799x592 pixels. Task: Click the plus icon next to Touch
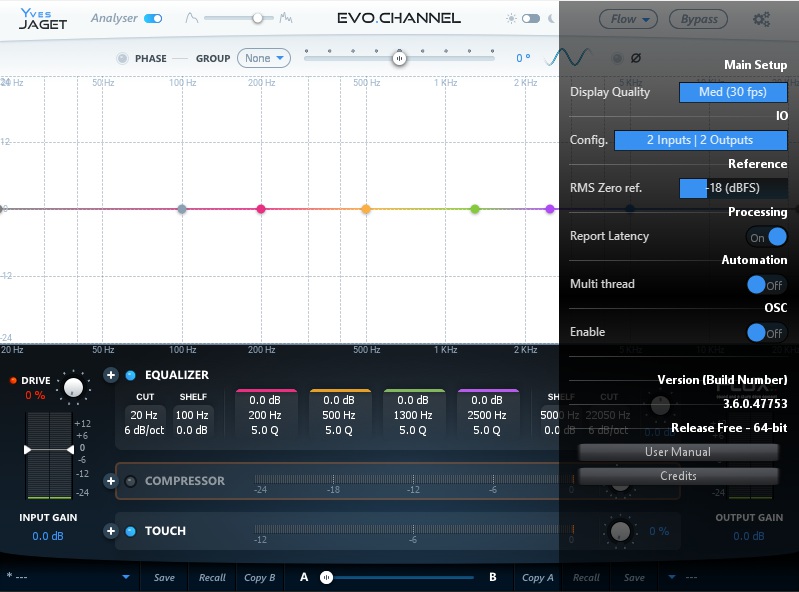pos(111,531)
